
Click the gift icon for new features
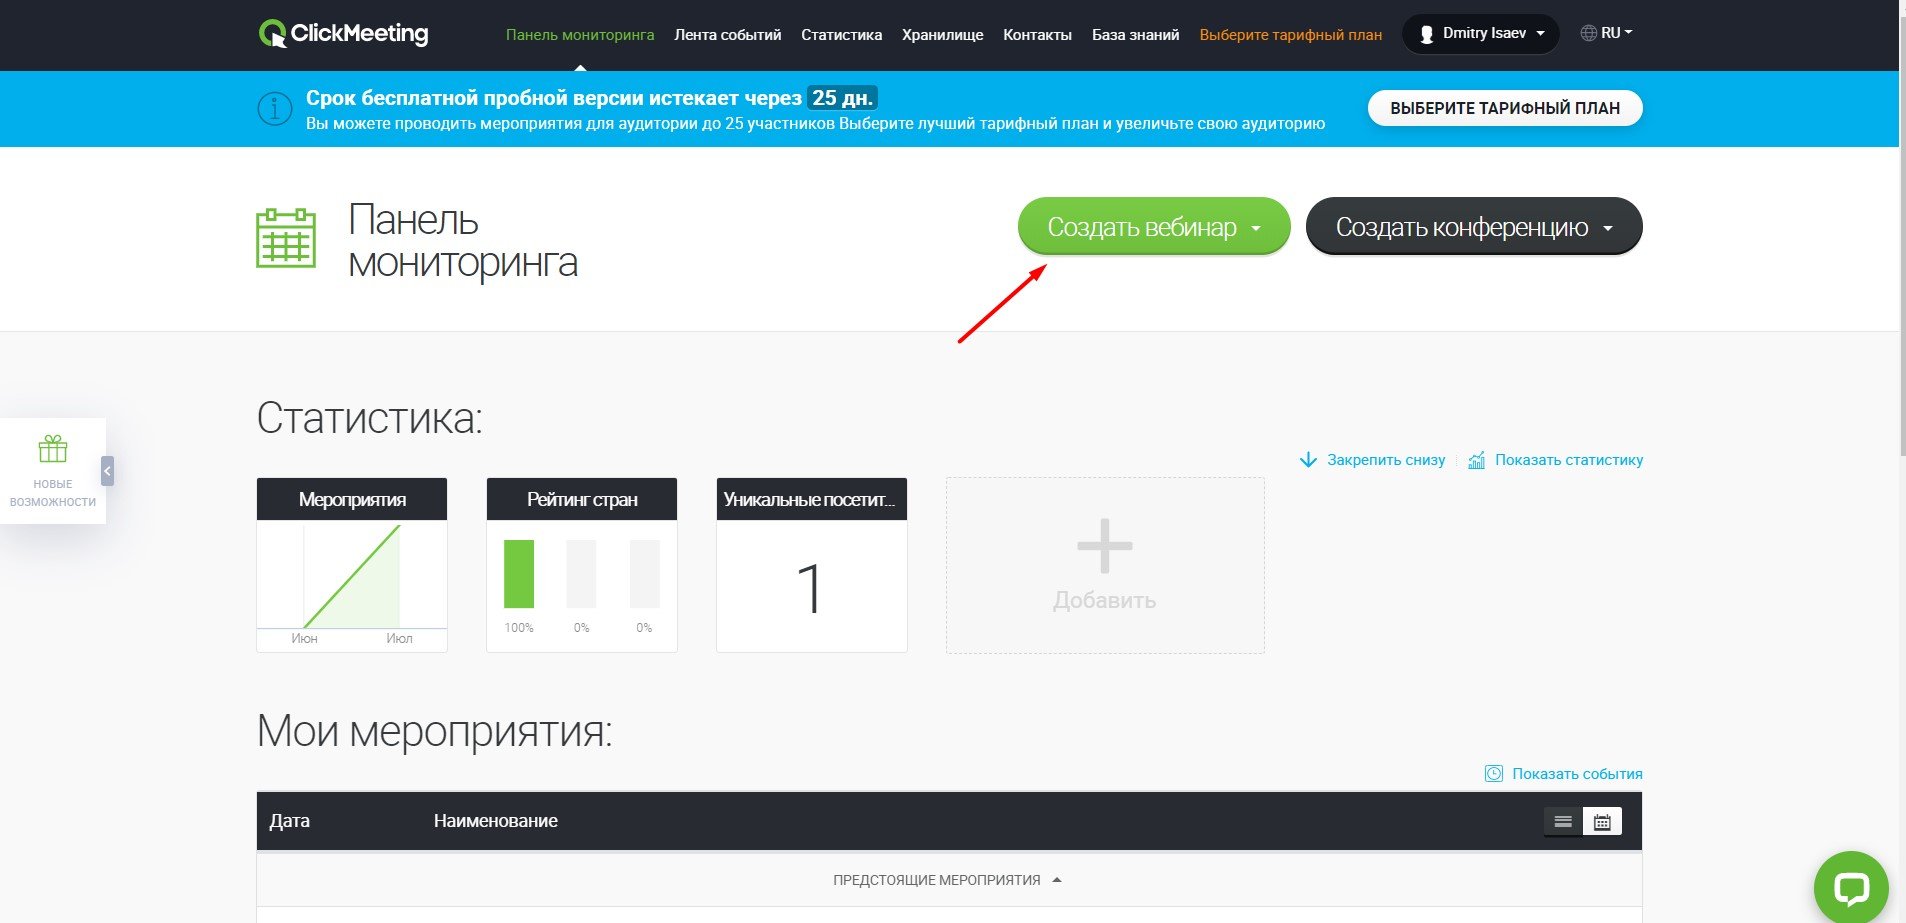coord(53,449)
